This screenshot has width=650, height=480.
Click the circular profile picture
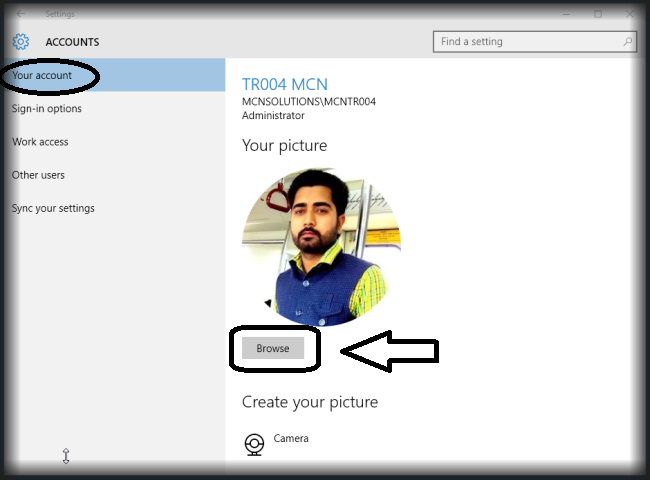[321, 247]
